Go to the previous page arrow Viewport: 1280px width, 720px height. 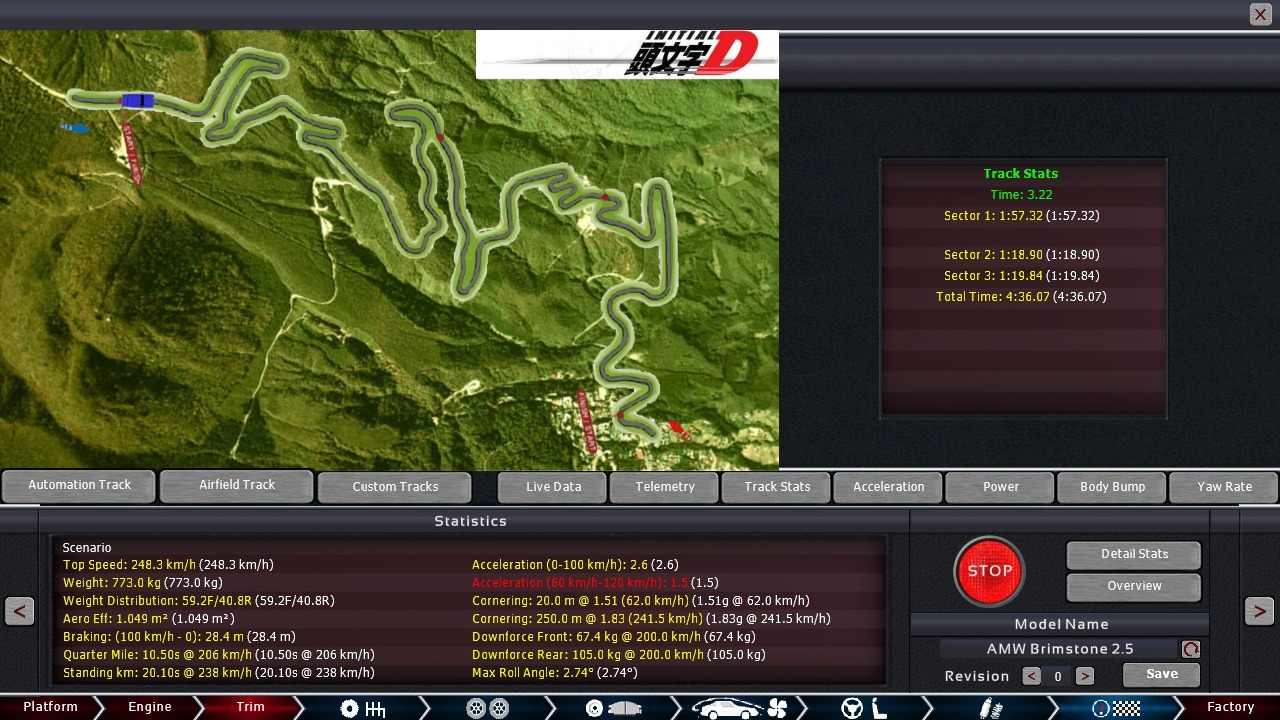[x=20, y=611]
